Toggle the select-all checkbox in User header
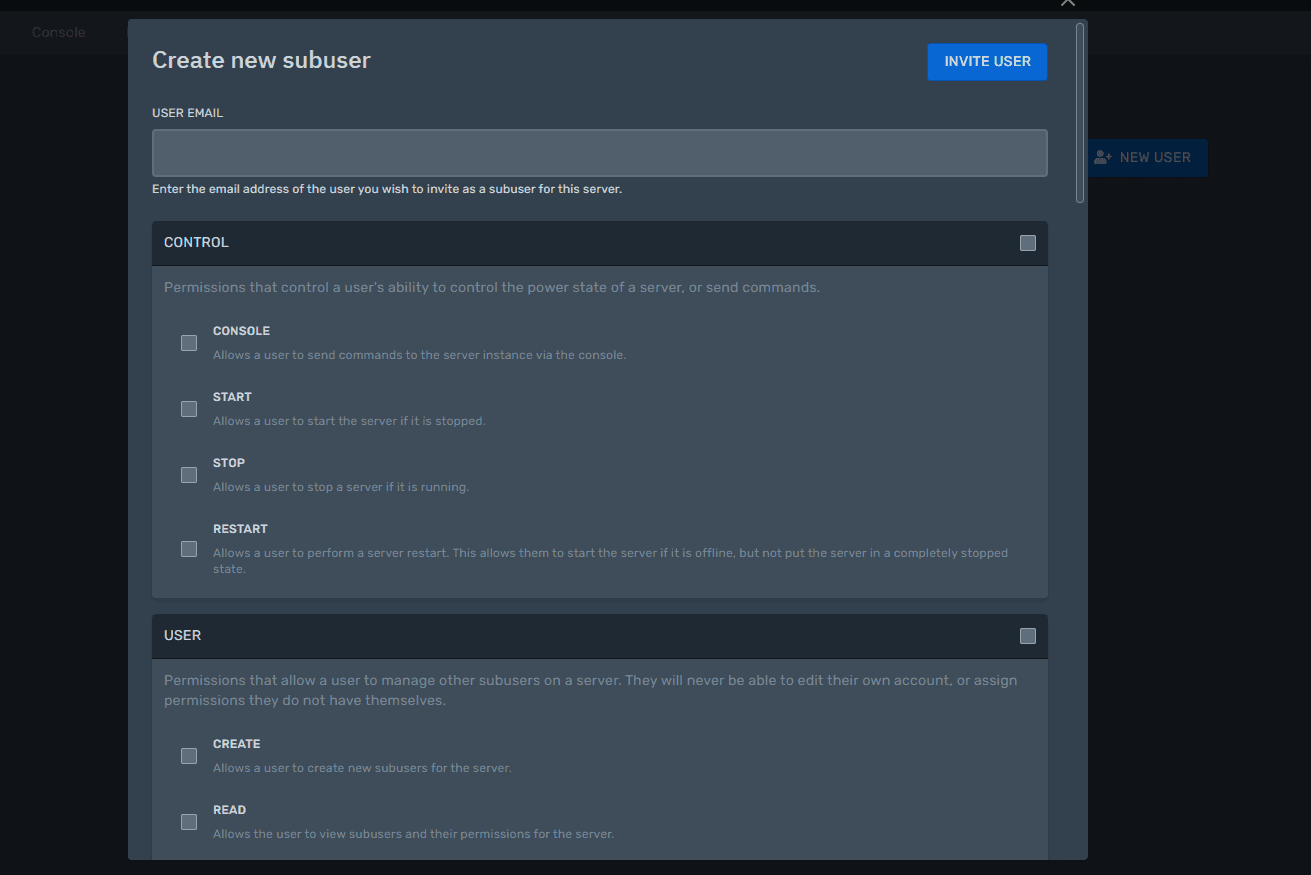1311x875 pixels. pos(1027,636)
